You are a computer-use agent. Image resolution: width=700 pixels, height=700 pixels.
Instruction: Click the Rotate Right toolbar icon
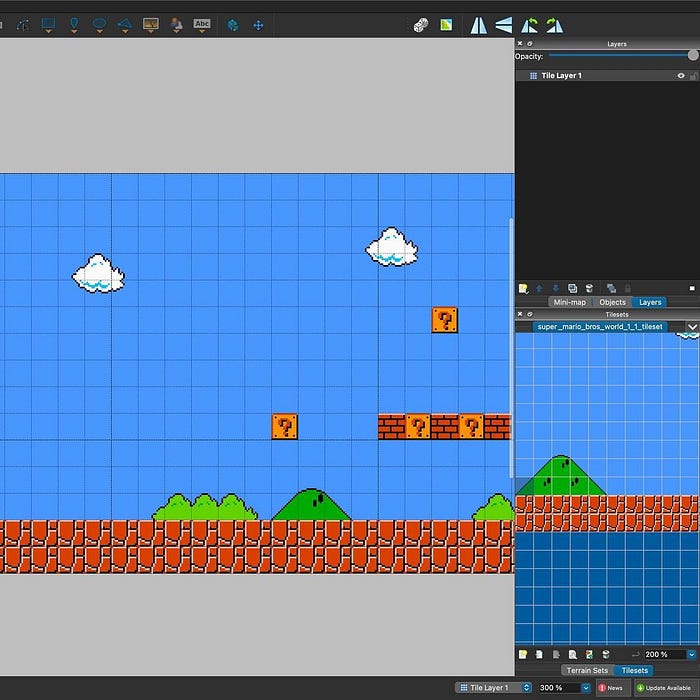click(555, 25)
